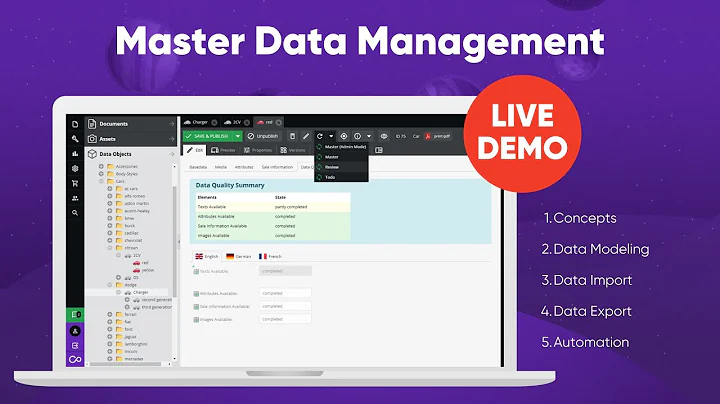
Task: Open the wrench tools icon in sidebar
Action: tap(75, 139)
